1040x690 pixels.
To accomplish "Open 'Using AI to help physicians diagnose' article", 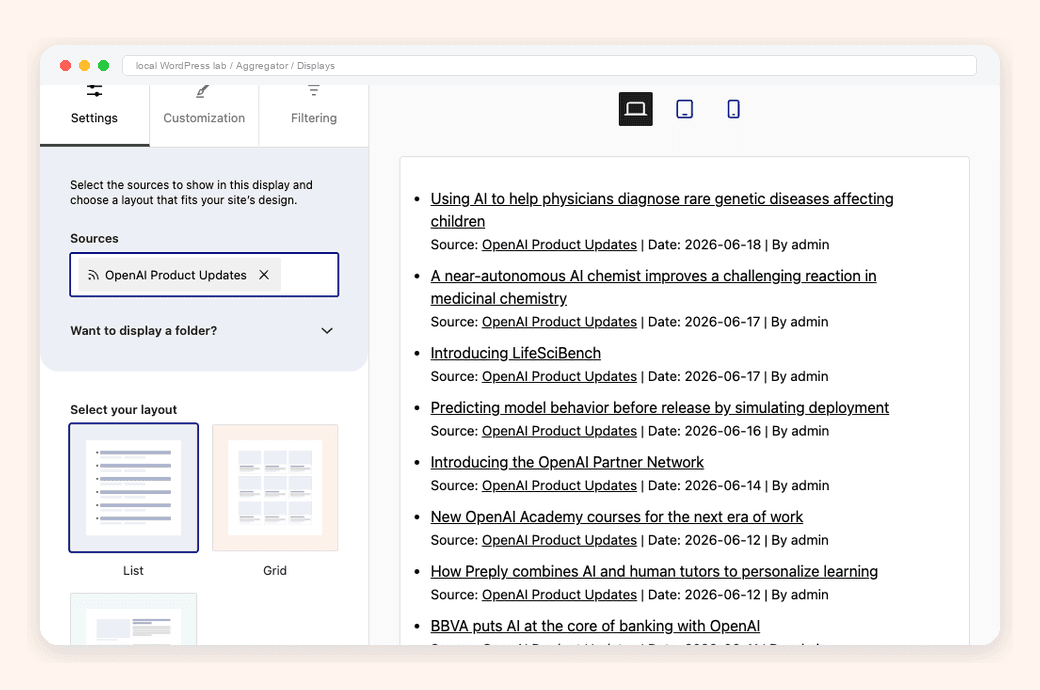I will [x=662, y=210].
